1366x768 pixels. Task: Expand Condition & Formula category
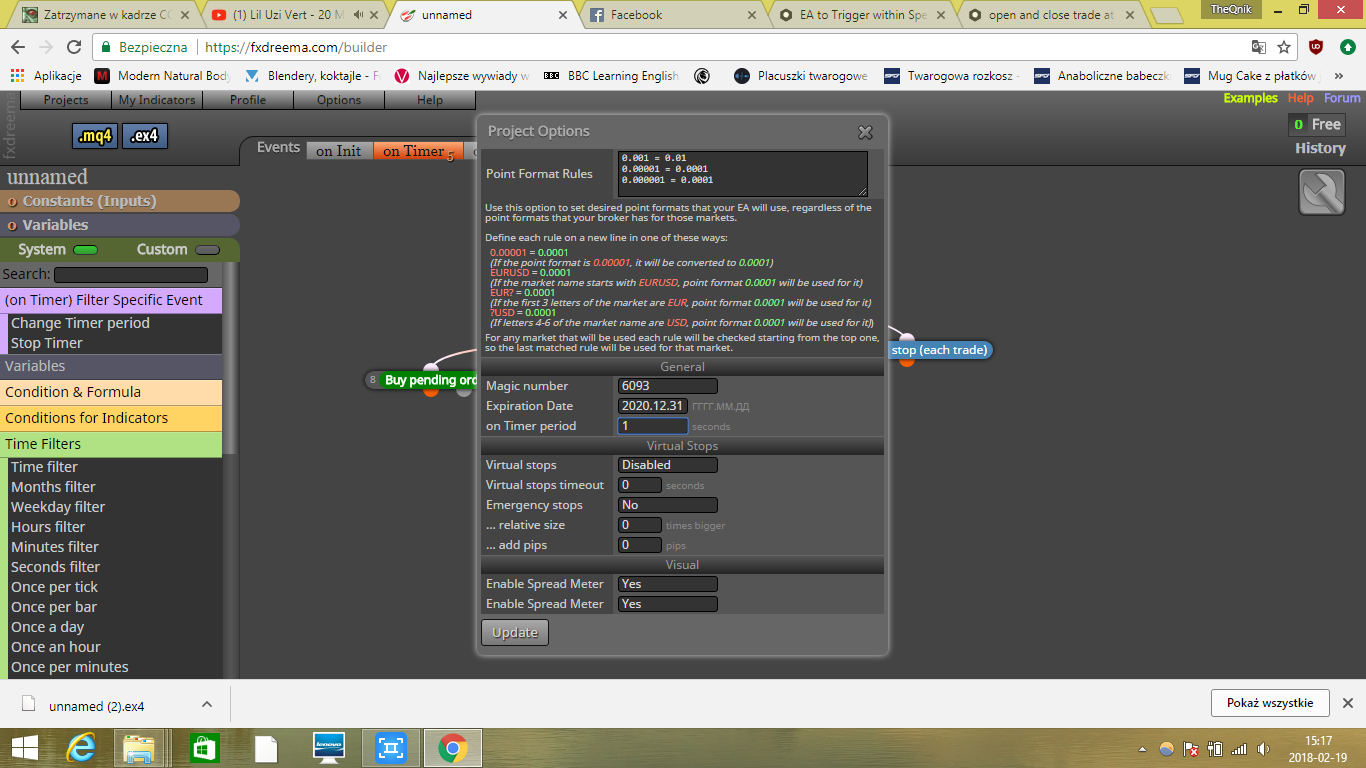click(111, 392)
